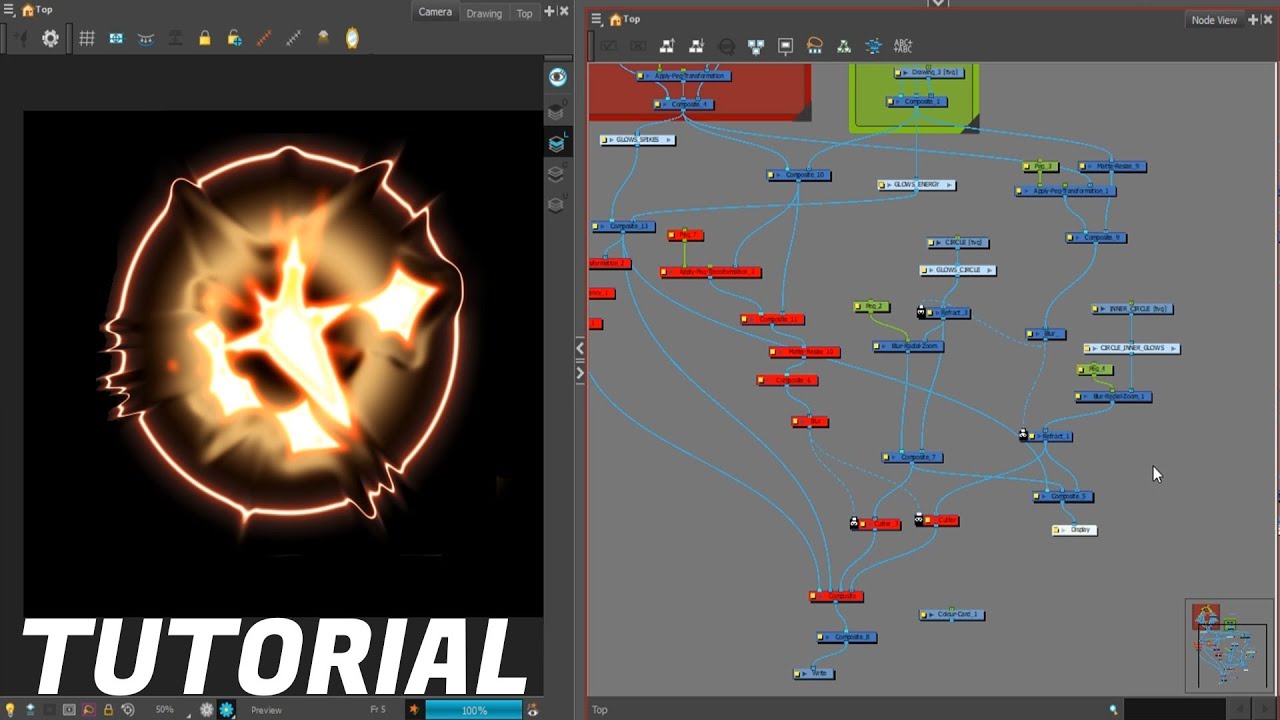Open Node View hamburger menu
The height and width of the screenshot is (720, 1280).
[x=596, y=19]
